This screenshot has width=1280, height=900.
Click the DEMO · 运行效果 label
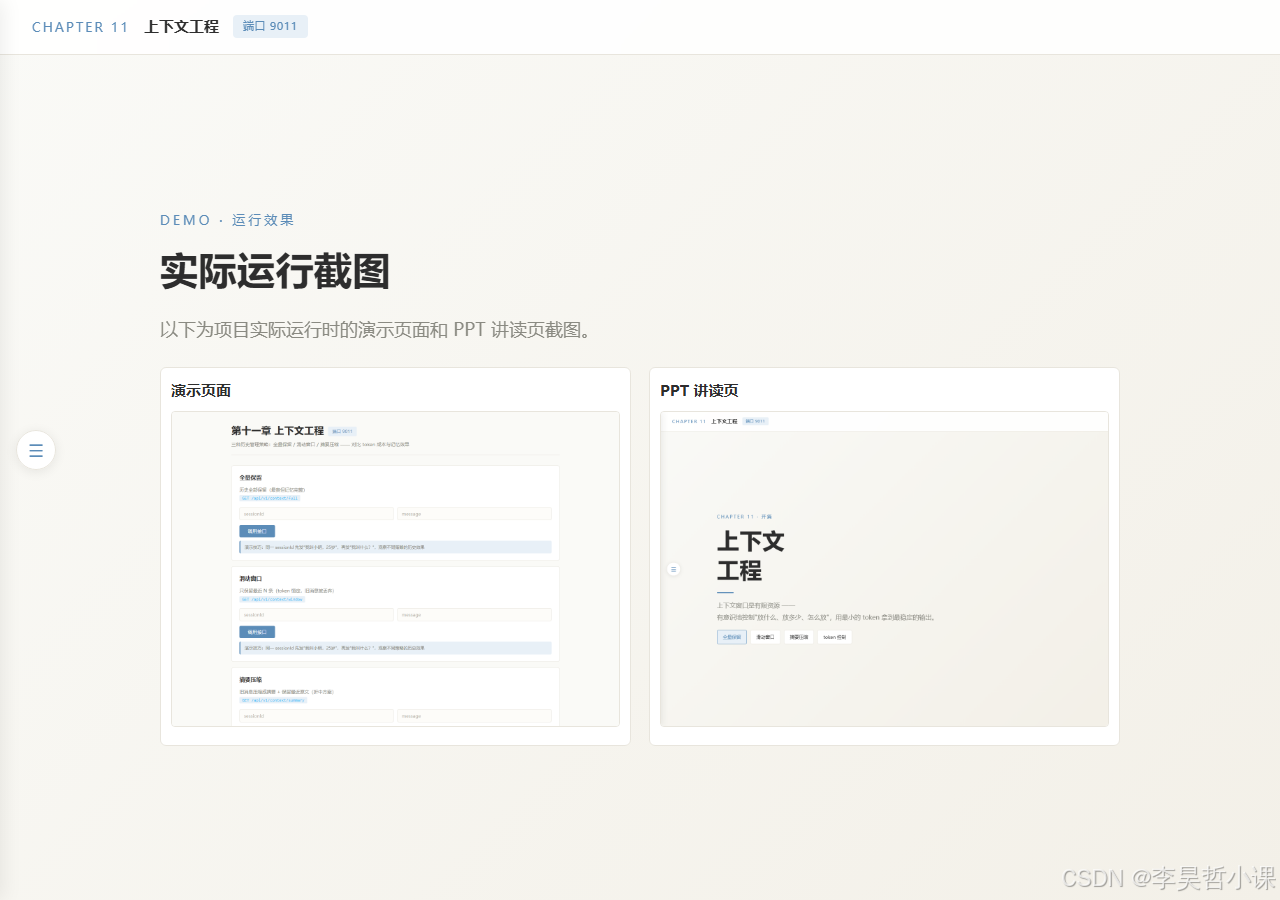coord(227,220)
